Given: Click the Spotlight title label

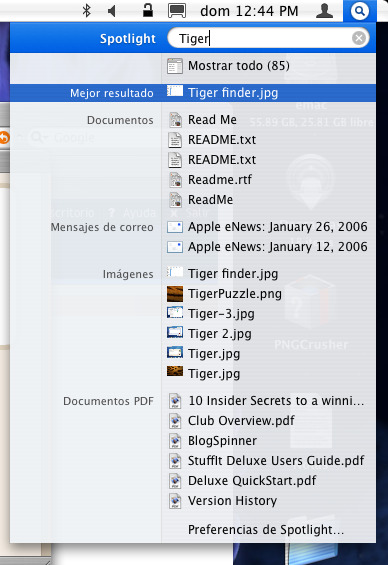Looking at the screenshot, I should (128, 39).
